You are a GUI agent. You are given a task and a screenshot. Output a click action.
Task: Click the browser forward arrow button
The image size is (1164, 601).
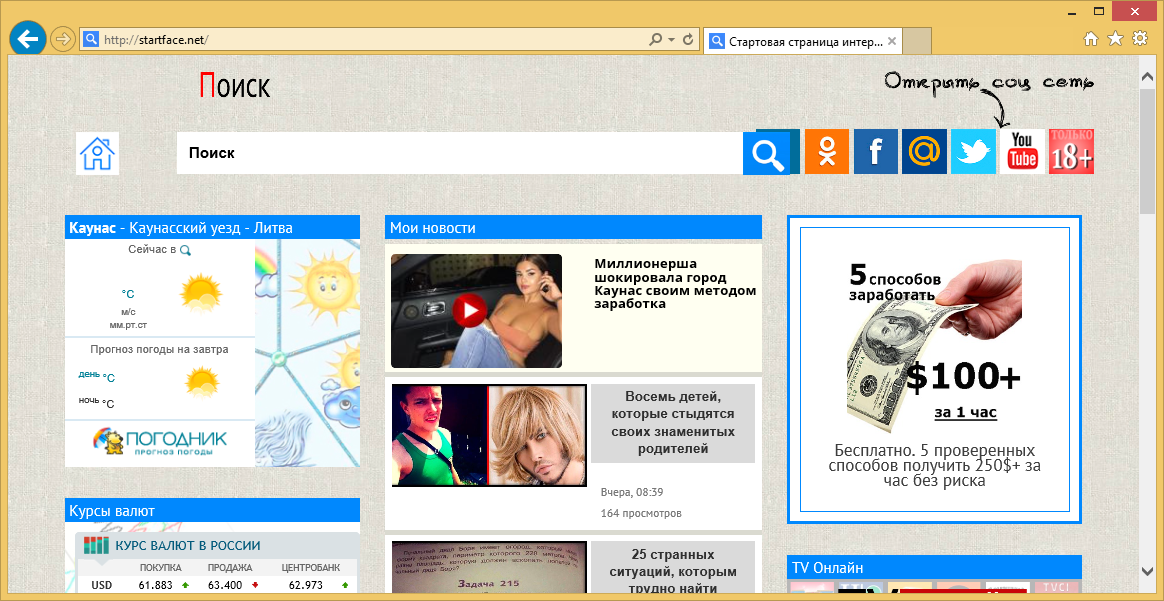64,39
